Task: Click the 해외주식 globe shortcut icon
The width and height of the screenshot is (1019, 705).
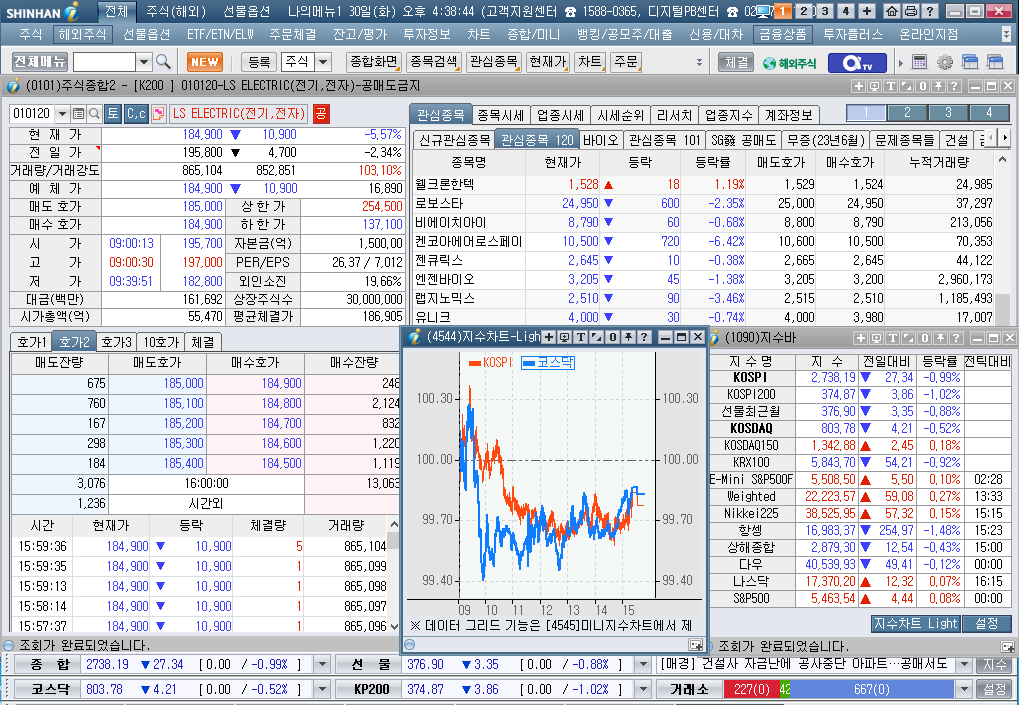Action: 790,63
